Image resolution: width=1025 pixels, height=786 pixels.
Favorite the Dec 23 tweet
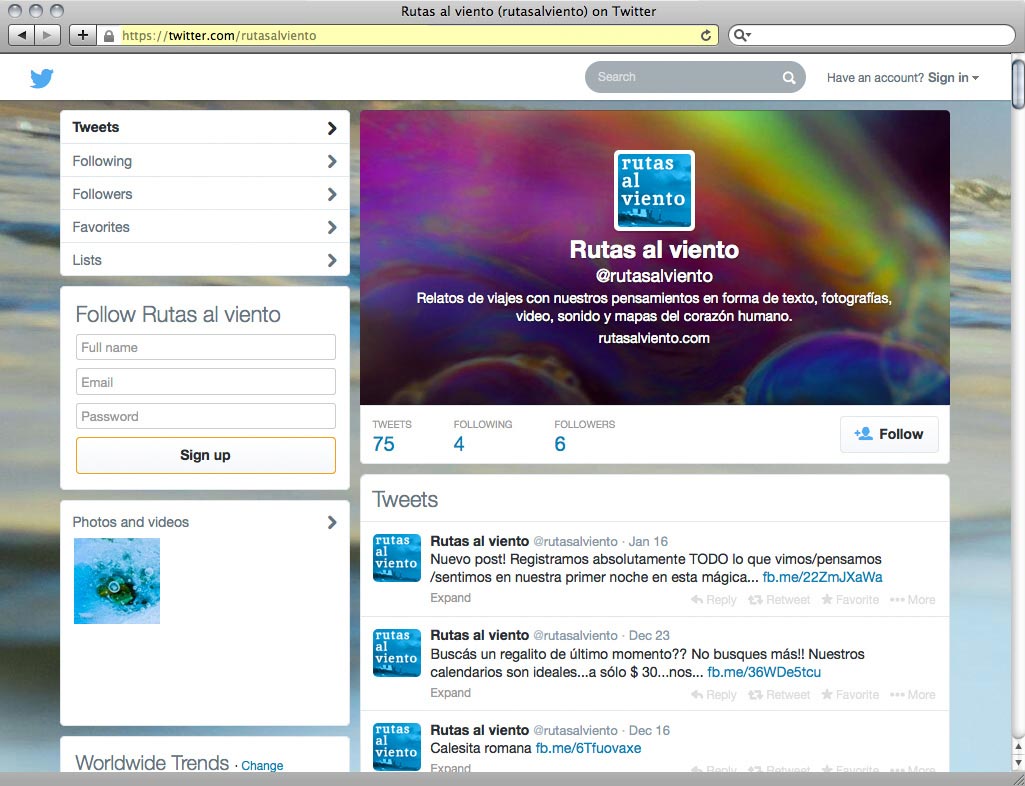pyautogui.click(x=850, y=694)
